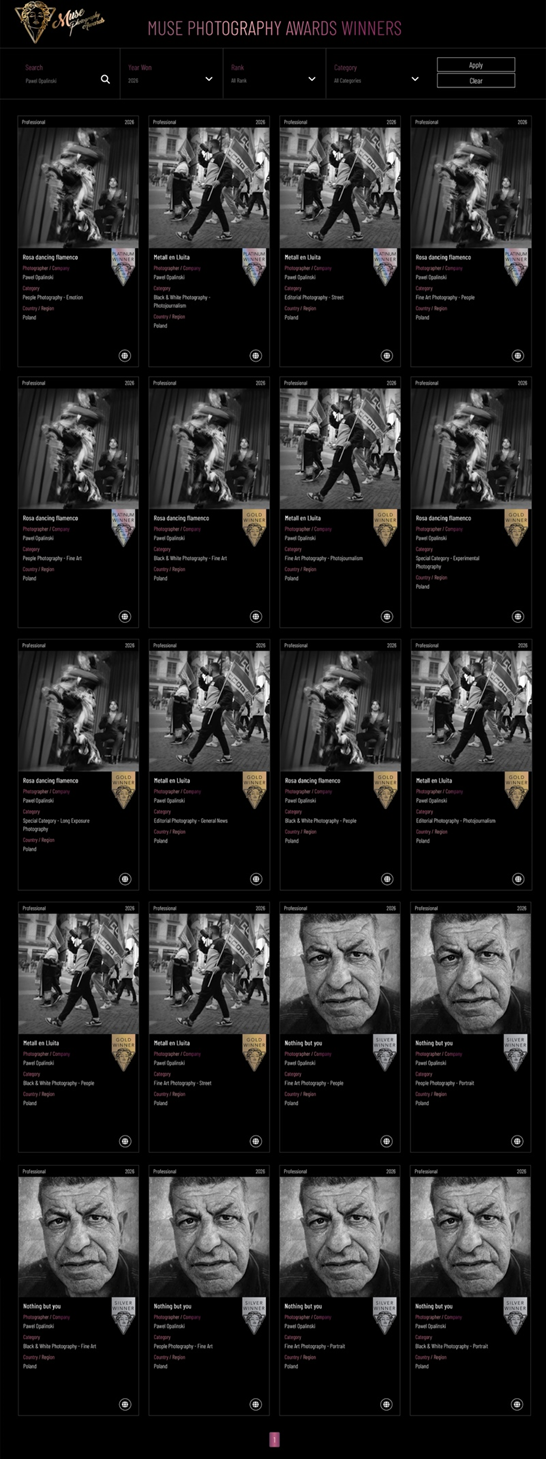Open the Rank filter dropdown
Screen dimensions: 546x1459
[x=274, y=74]
